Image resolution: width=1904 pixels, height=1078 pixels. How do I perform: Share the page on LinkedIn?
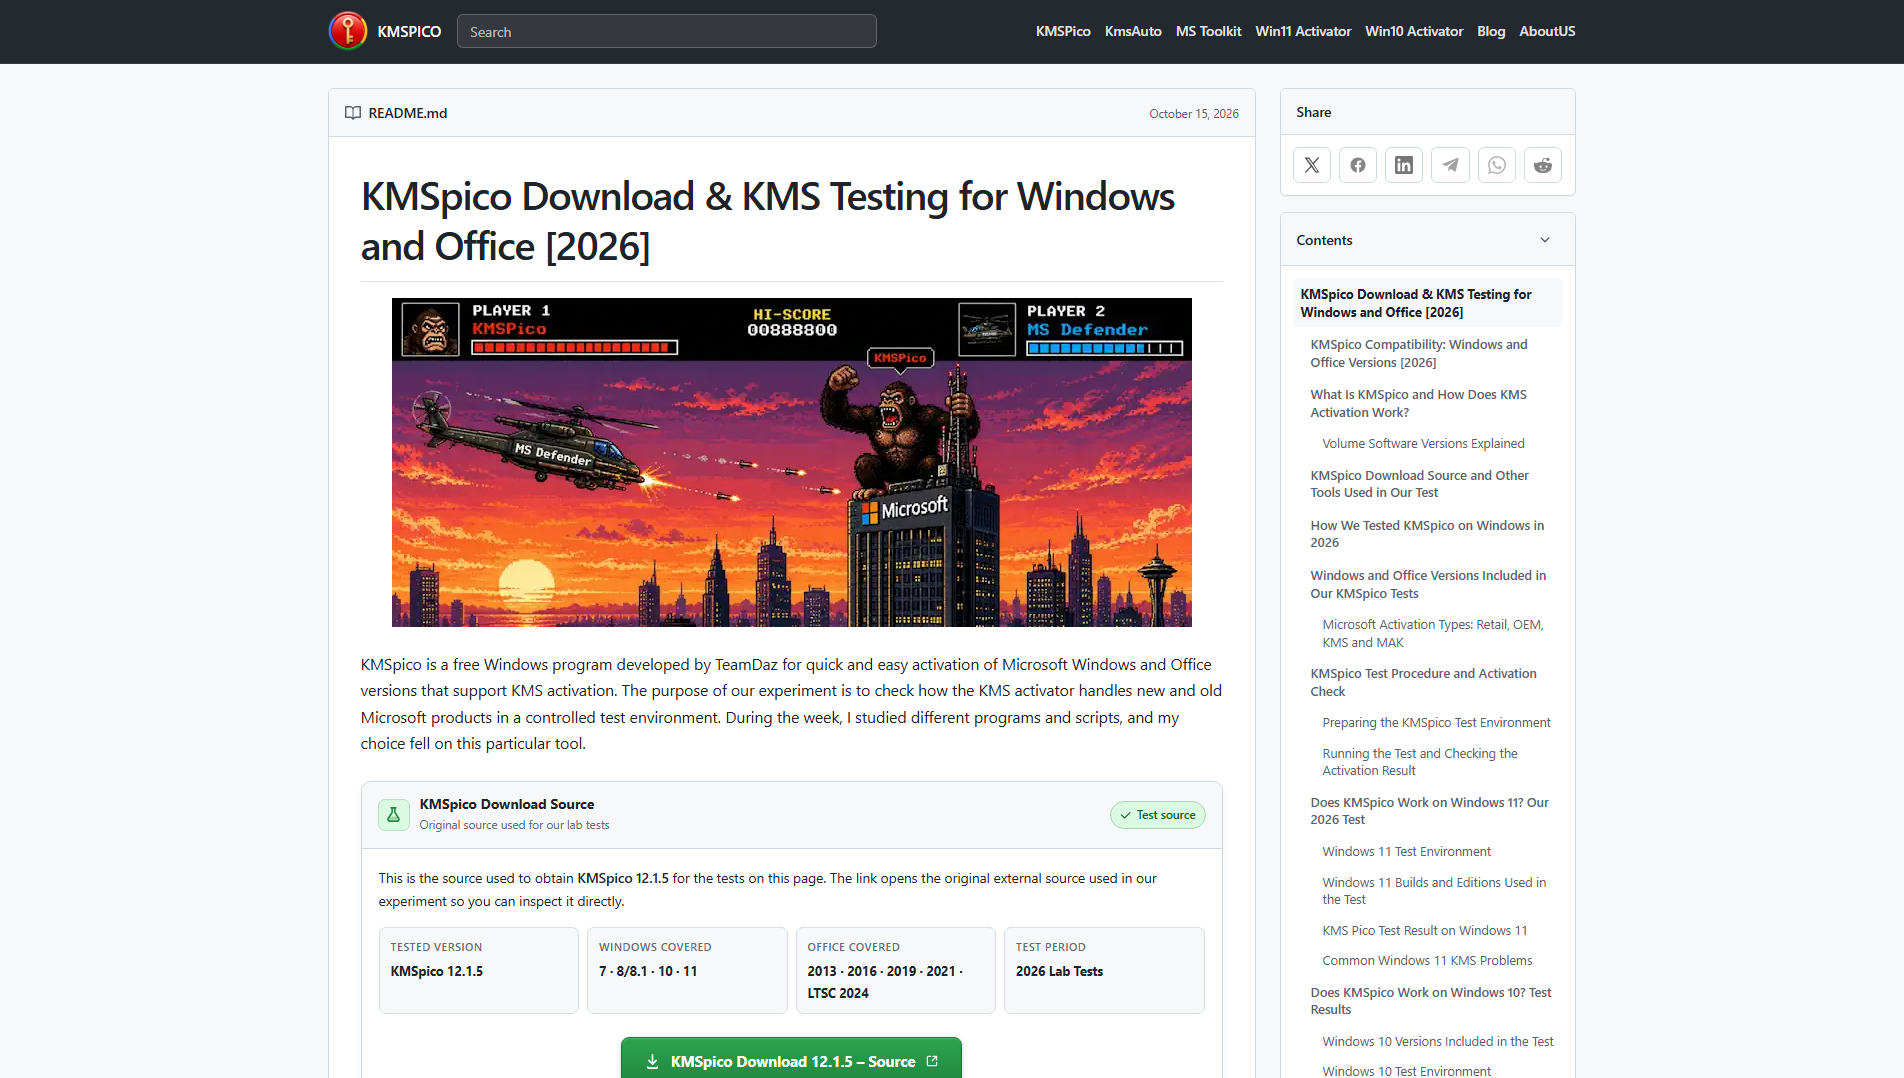point(1404,165)
